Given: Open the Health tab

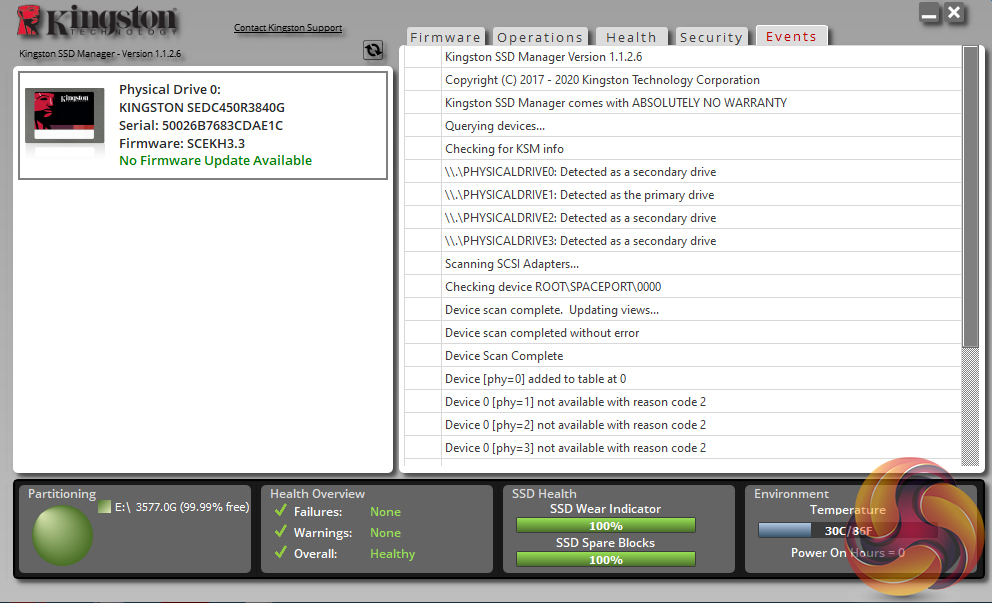Looking at the screenshot, I should (631, 37).
